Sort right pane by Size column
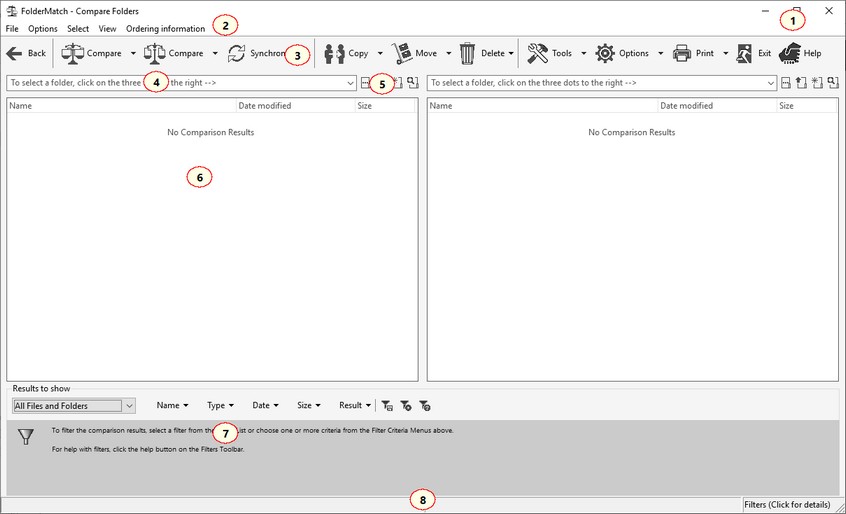 pyautogui.click(x=807, y=106)
